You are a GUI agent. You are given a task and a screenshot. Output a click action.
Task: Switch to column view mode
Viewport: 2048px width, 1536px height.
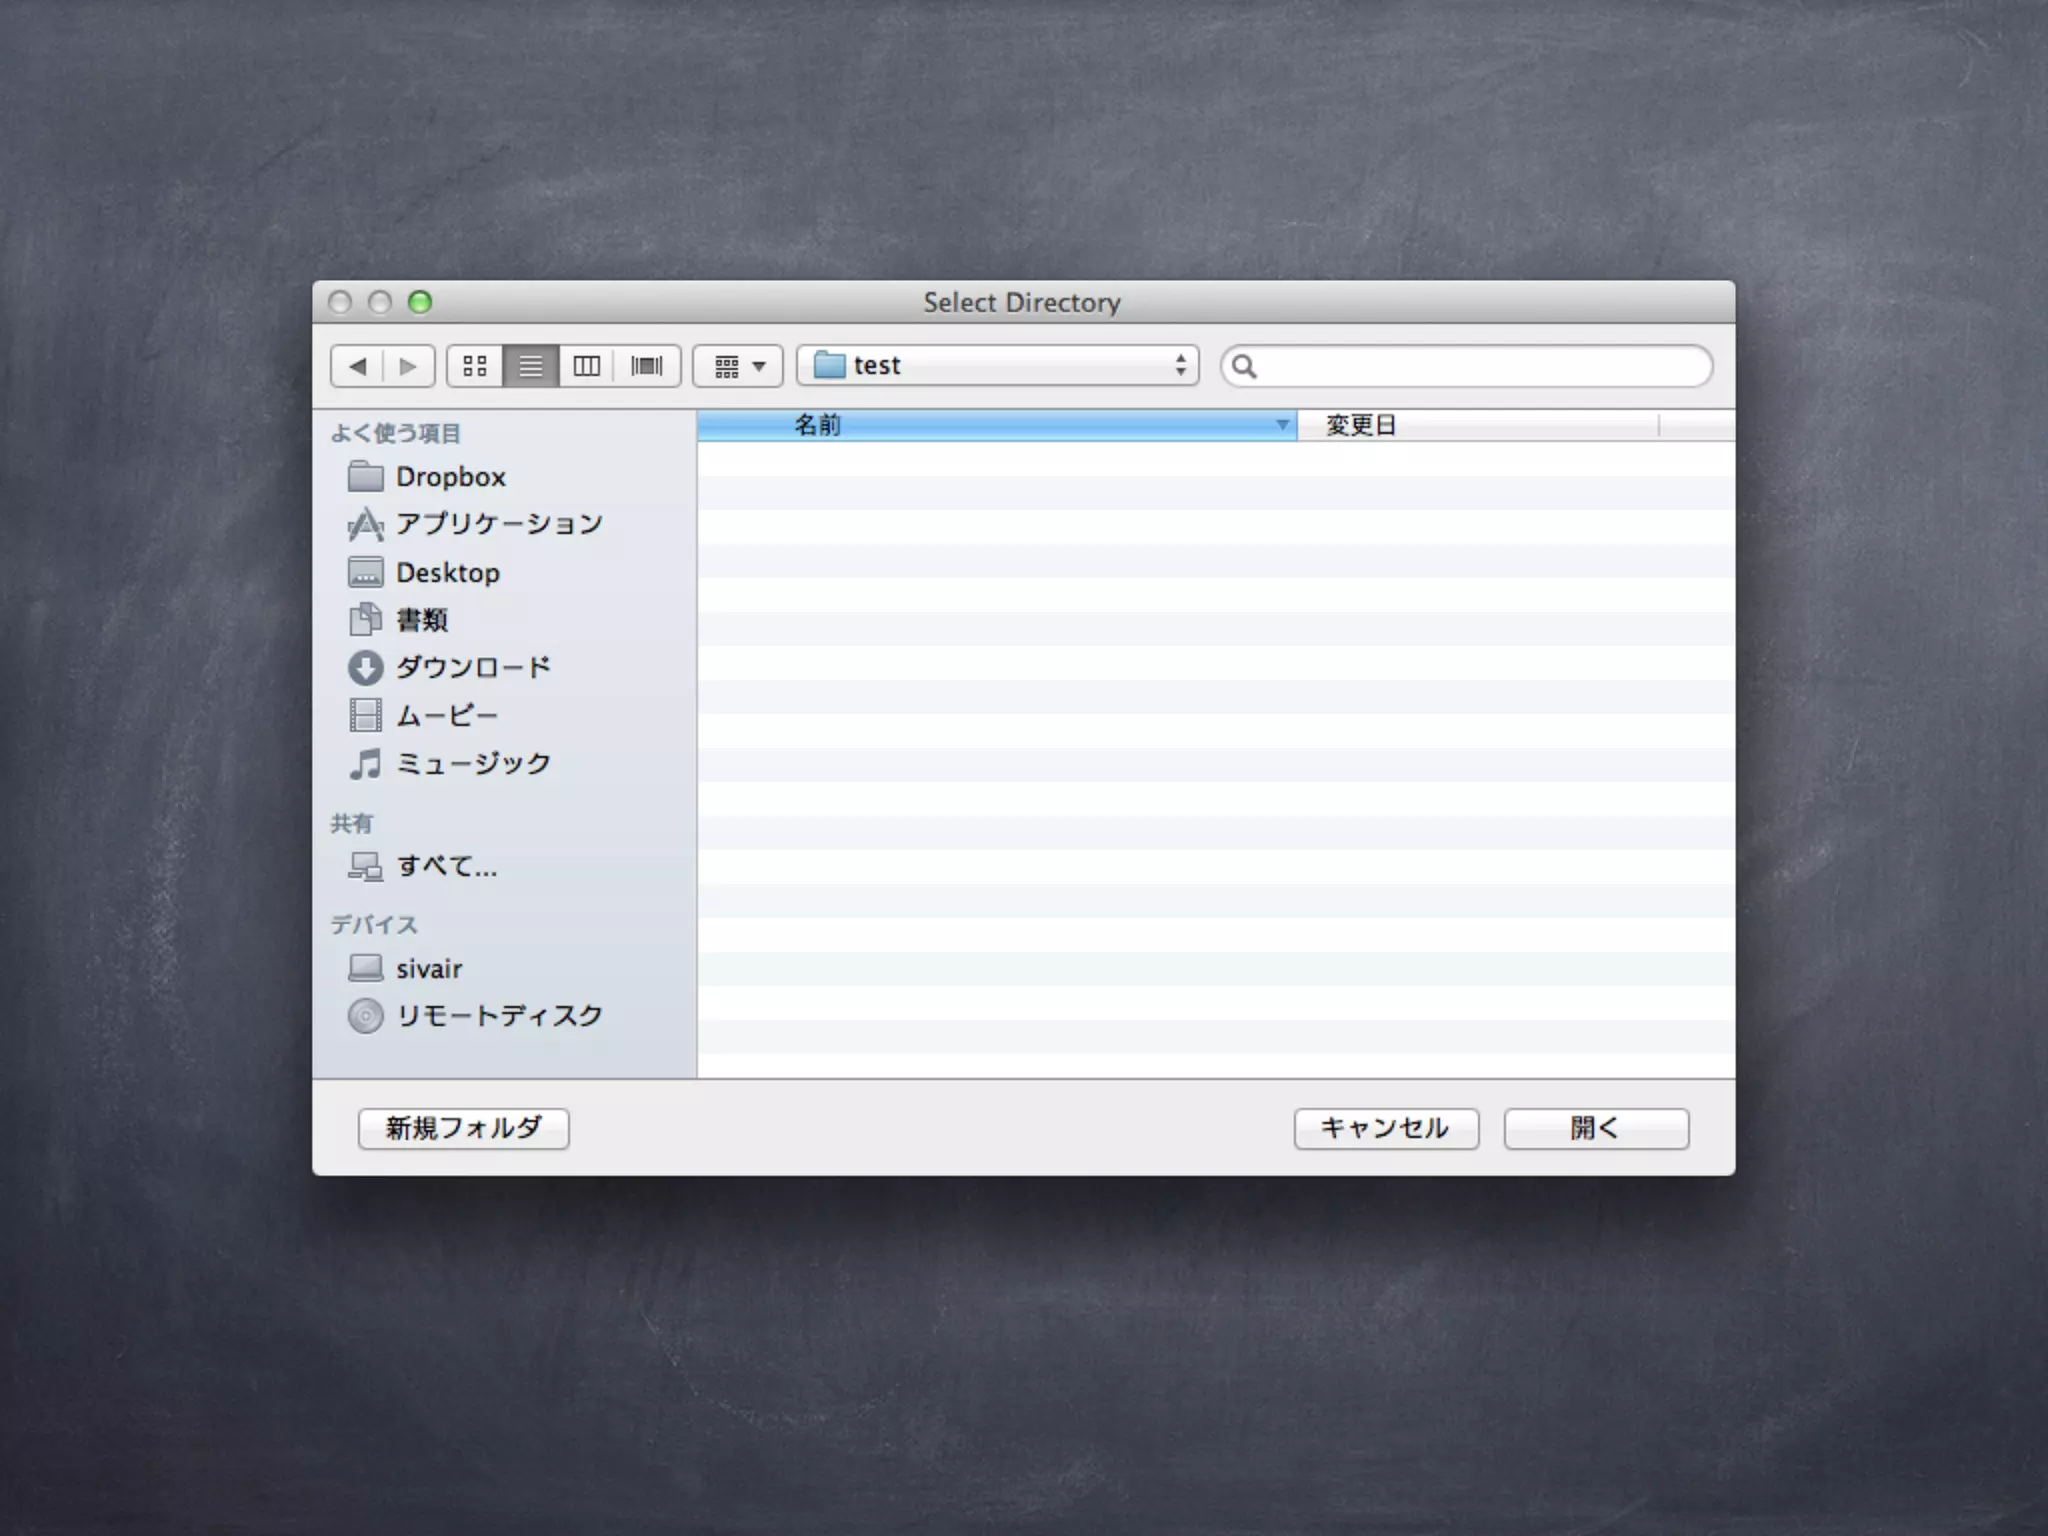pyautogui.click(x=587, y=366)
